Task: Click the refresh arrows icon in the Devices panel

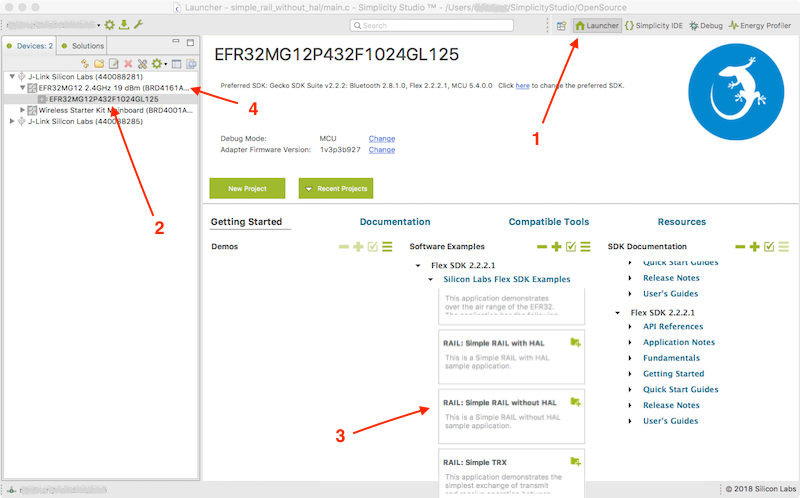Action: click(85, 64)
